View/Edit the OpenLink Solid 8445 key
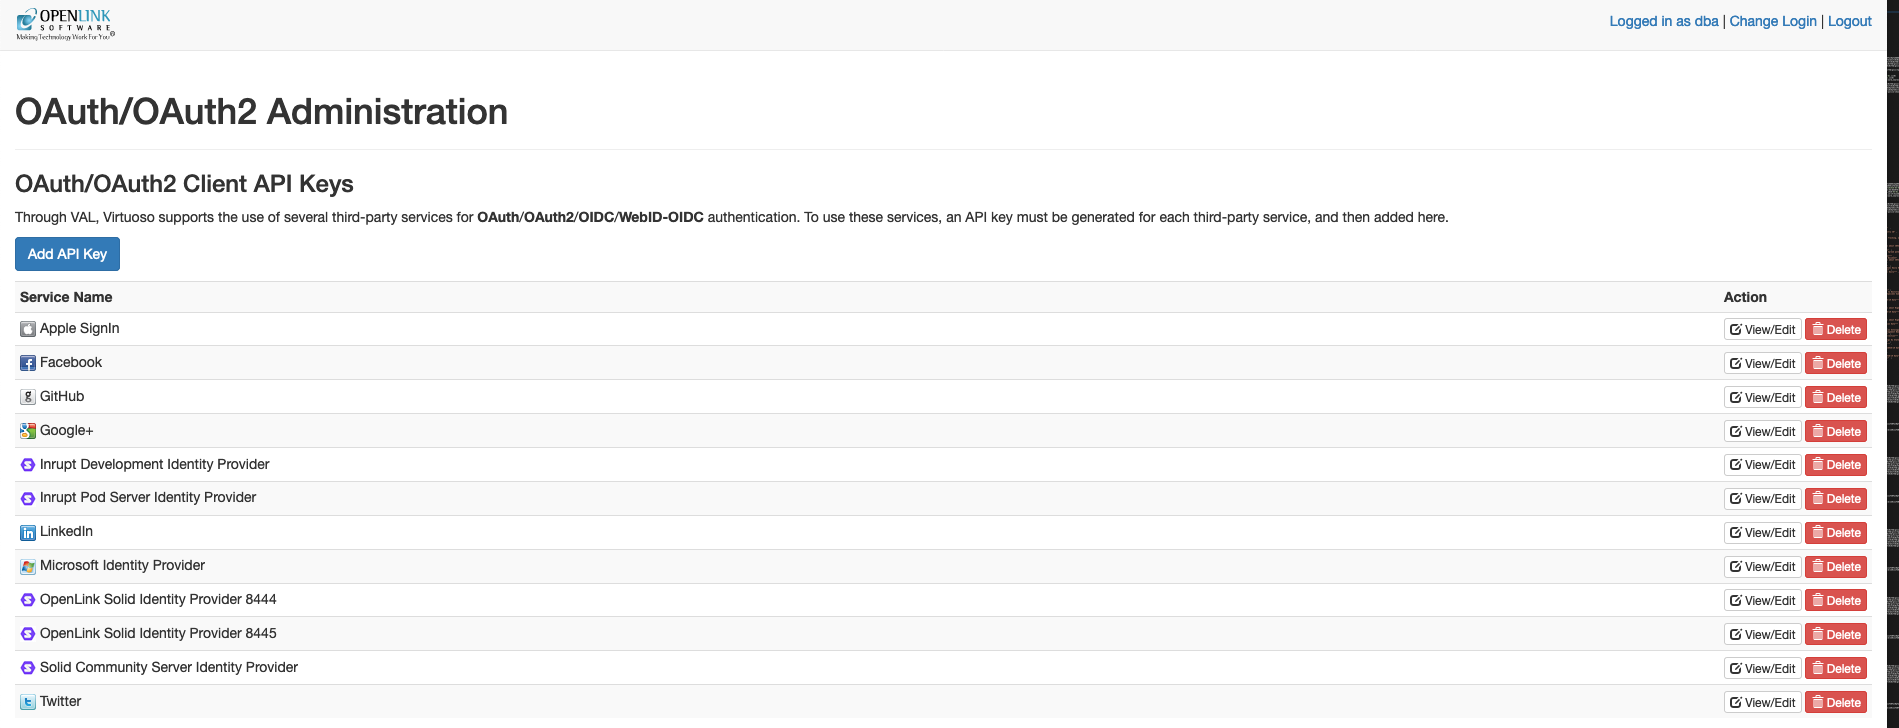 1762,634
